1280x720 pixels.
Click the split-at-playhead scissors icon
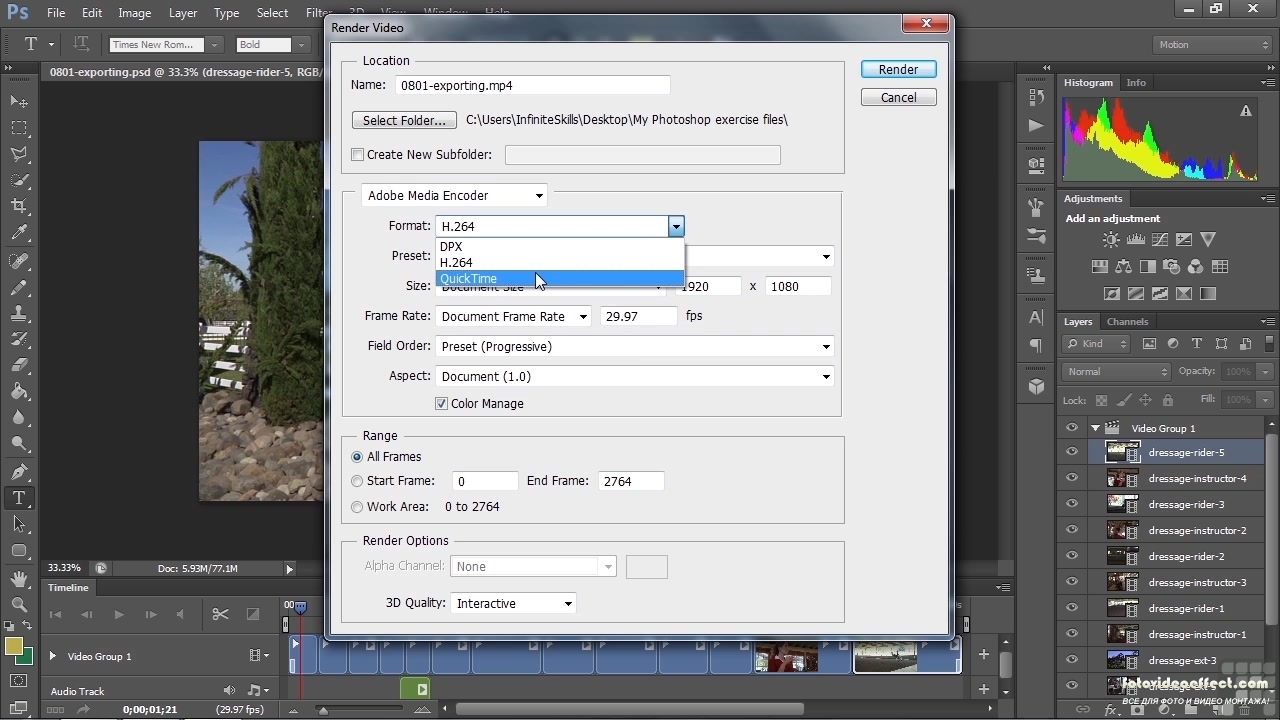coord(220,614)
